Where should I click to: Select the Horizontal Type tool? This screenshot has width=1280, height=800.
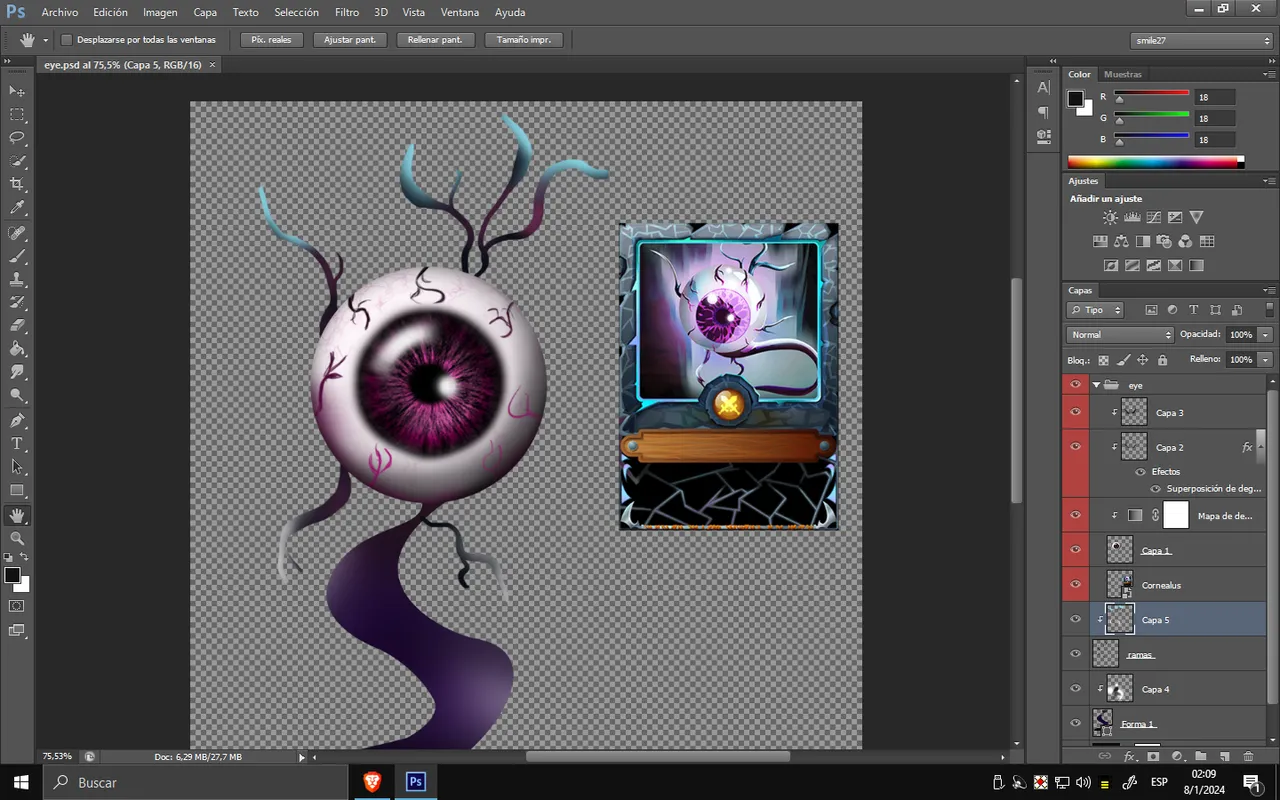pos(17,443)
